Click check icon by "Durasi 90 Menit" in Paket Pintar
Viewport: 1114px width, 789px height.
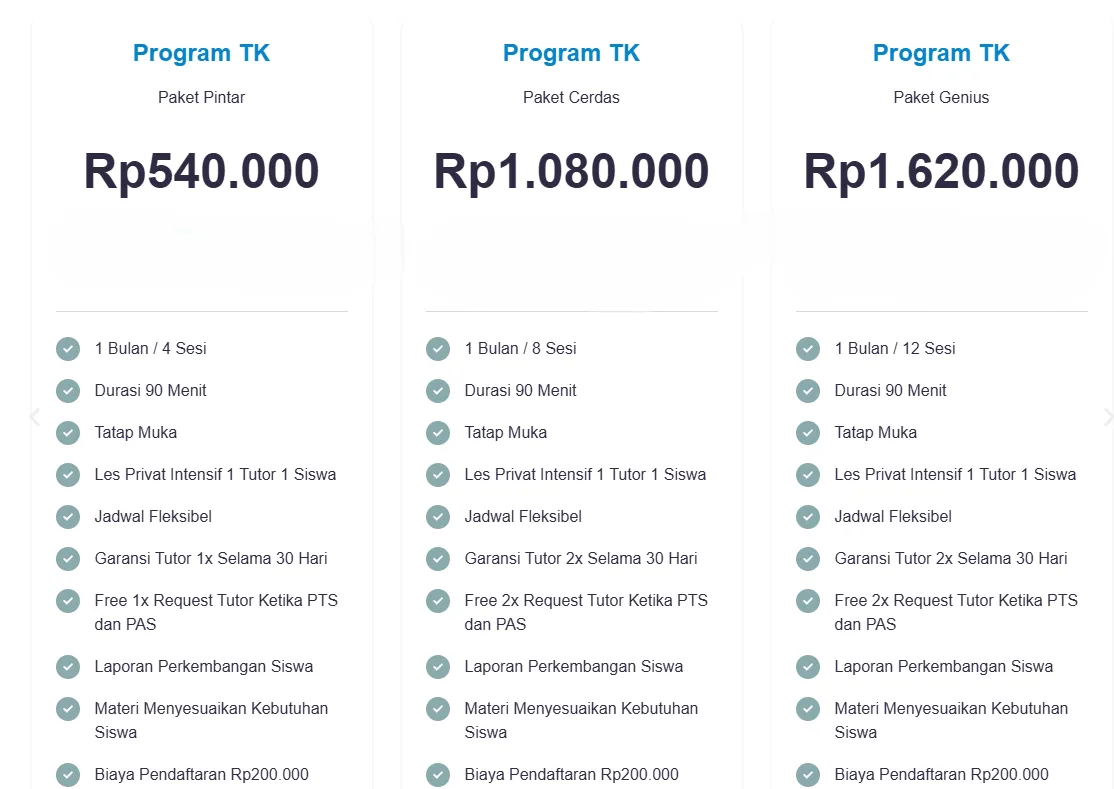pyautogui.click(x=68, y=391)
